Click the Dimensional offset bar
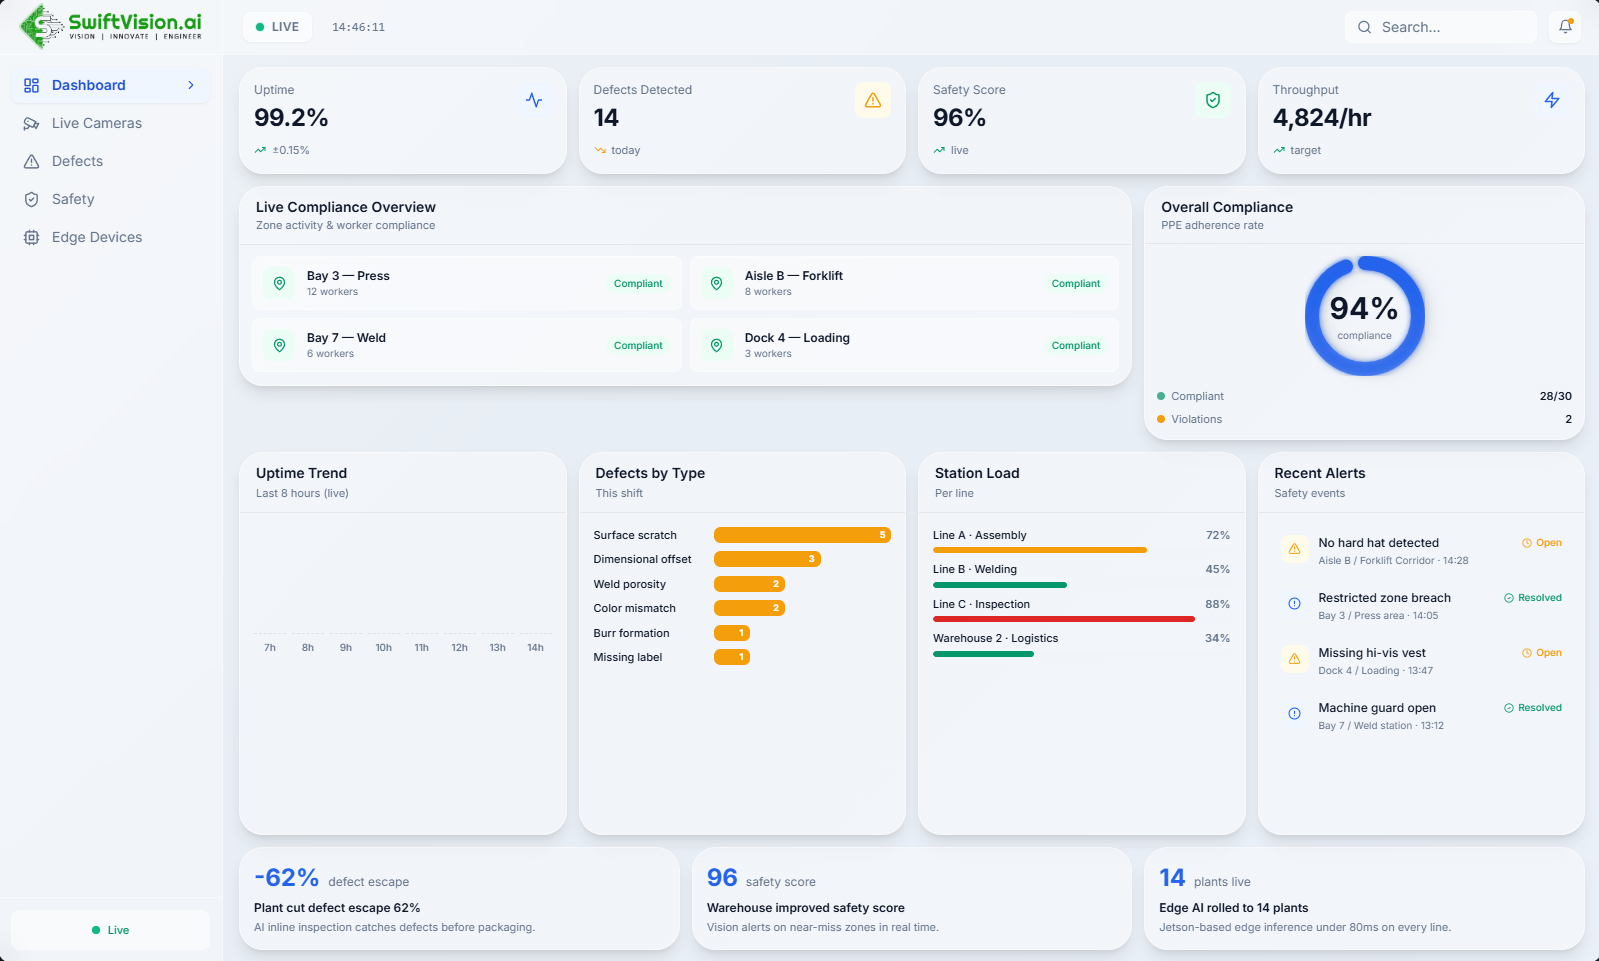 click(x=767, y=559)
